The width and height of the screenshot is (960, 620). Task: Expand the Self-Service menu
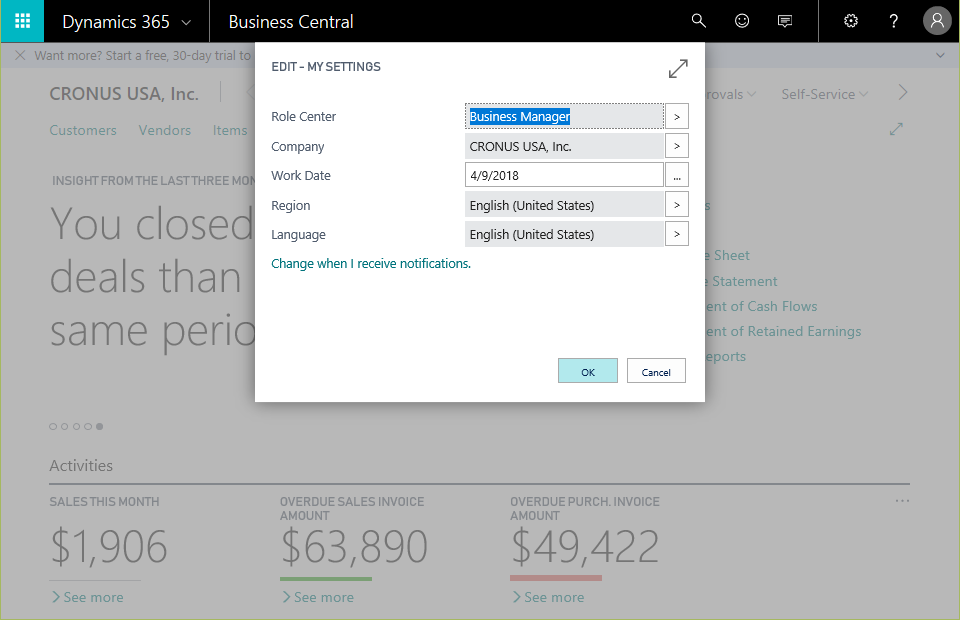(824, 94)
